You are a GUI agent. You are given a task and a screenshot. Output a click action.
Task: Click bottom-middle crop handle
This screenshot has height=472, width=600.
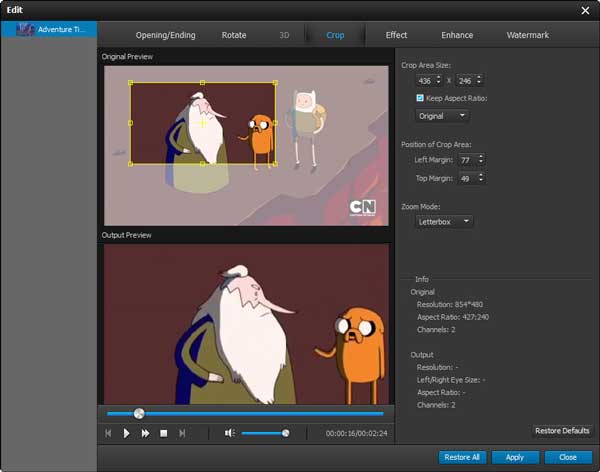[202, 164]
